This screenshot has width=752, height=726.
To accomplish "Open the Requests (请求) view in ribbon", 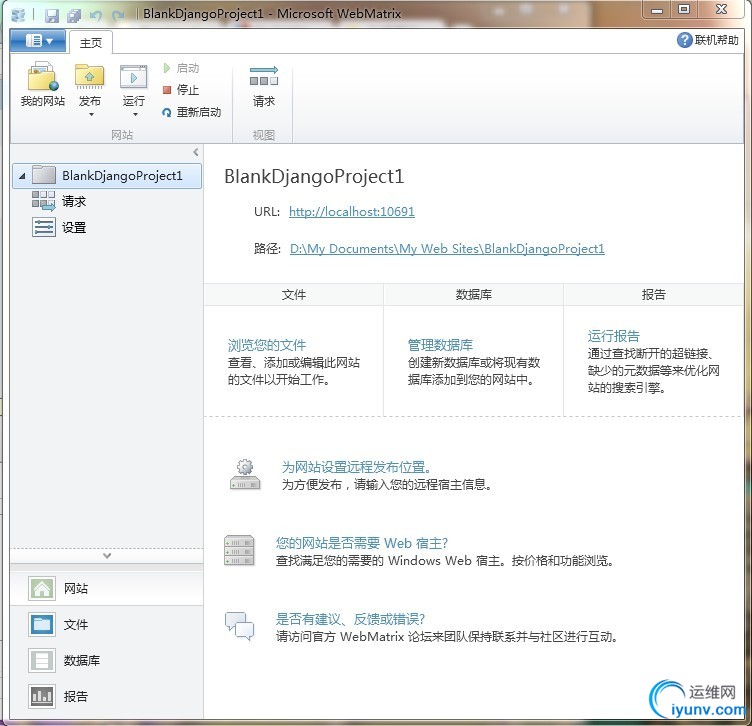I will (264, 86).
